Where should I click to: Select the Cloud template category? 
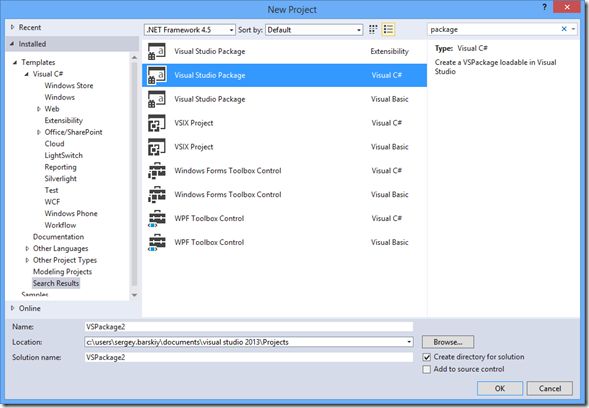(54, 144)
